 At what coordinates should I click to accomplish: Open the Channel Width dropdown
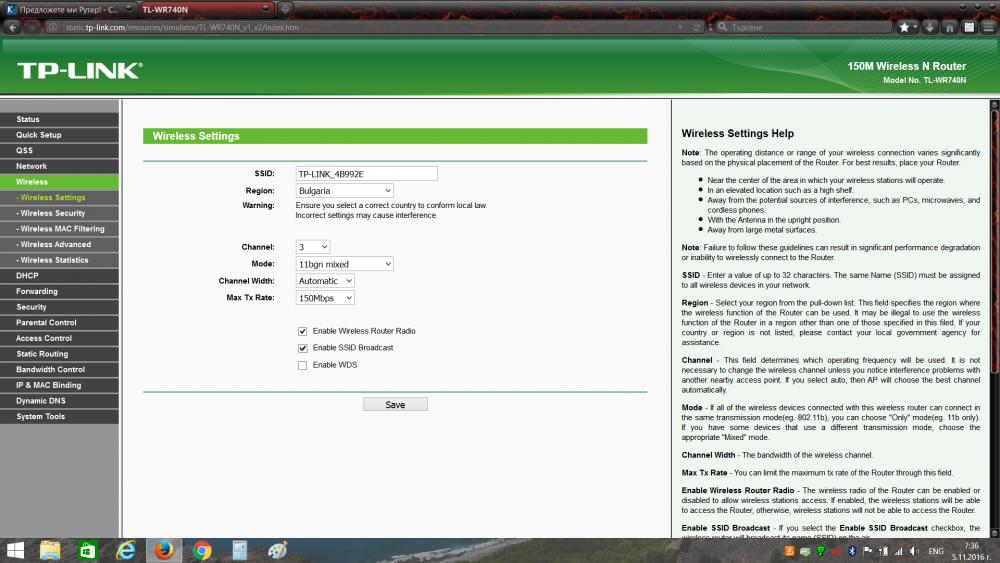tap(325, 281)
